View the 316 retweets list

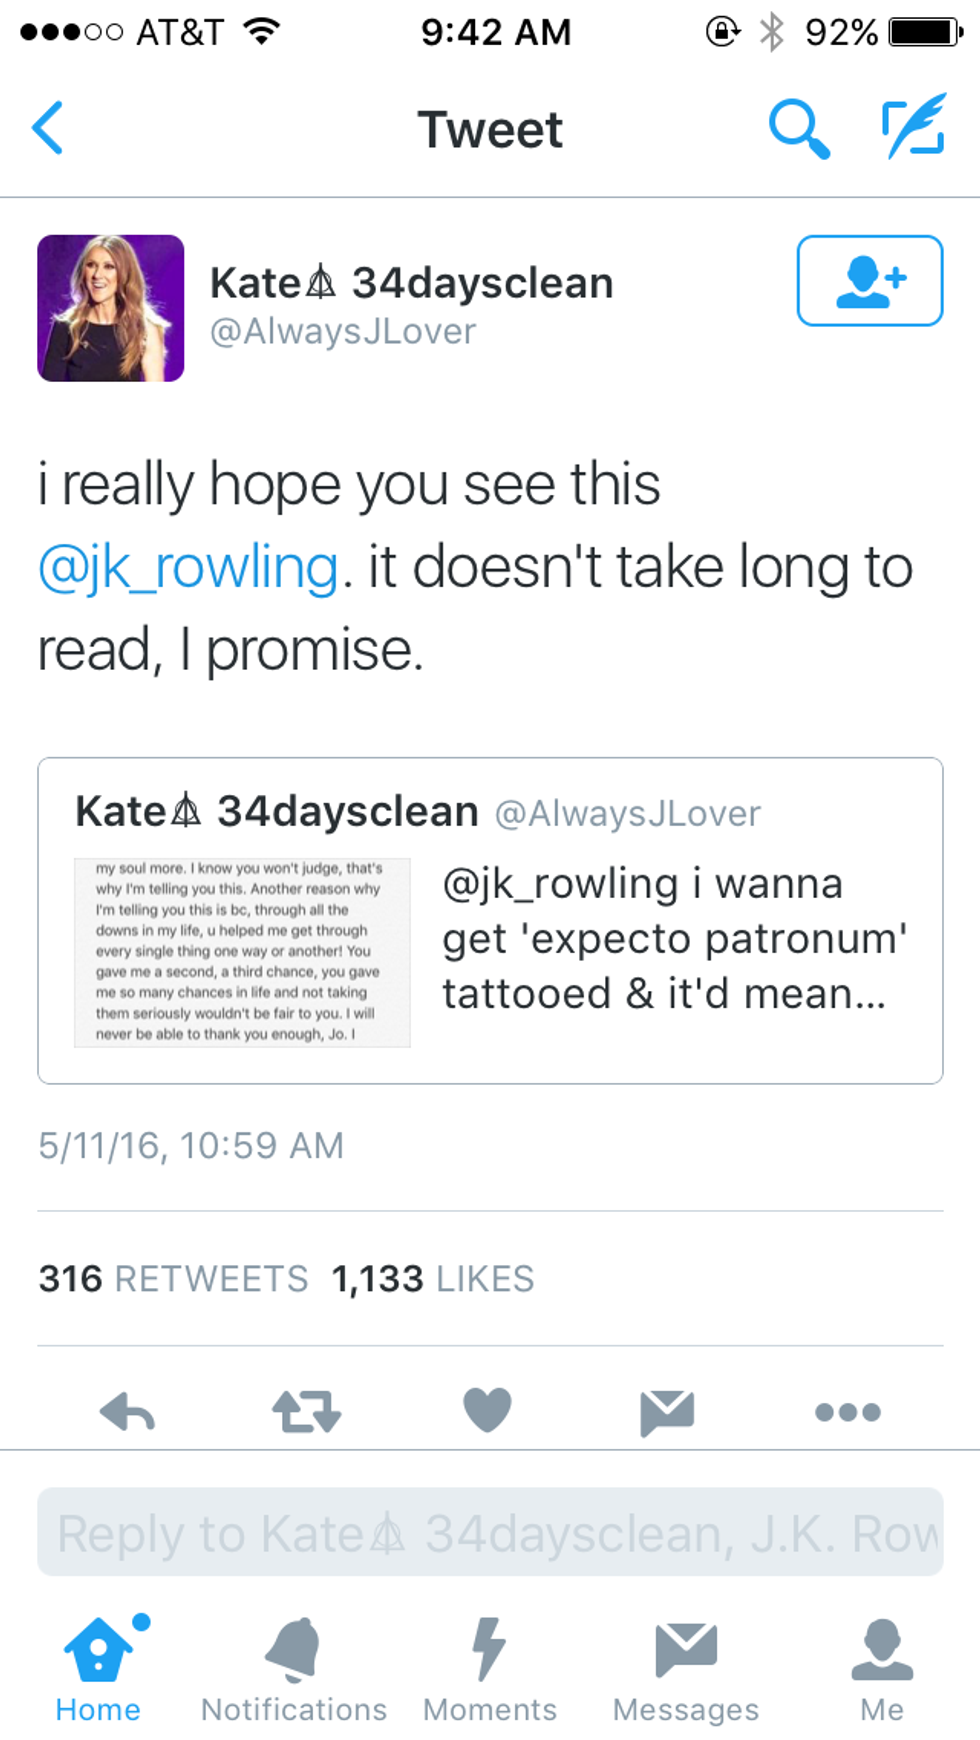(x=173, y=1279)
